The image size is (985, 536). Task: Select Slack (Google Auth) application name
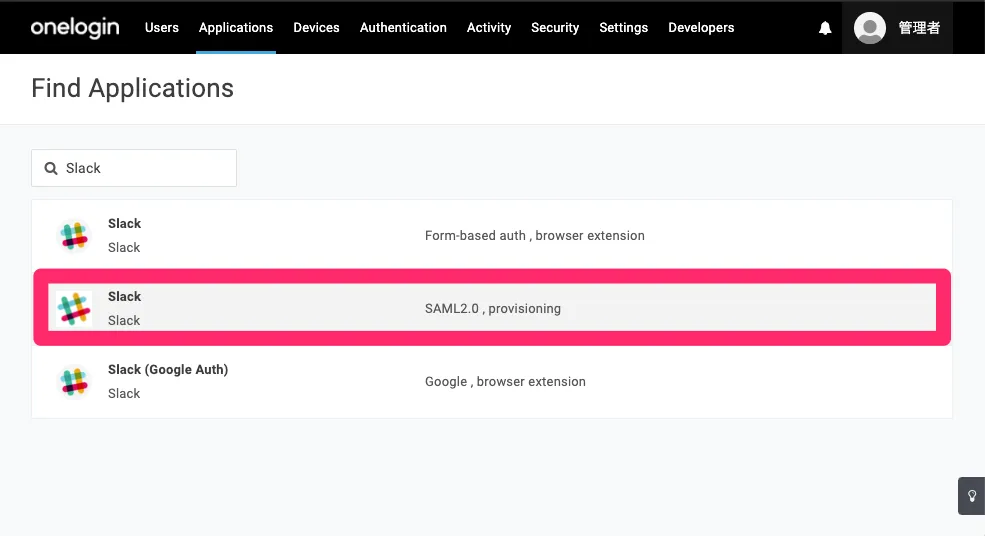tap(168, 370)
